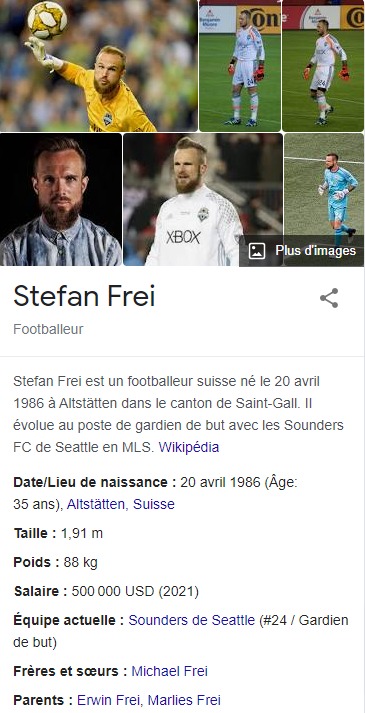Click the Suisse link
The height and width of the screenshot is (713, 365).
154,504
